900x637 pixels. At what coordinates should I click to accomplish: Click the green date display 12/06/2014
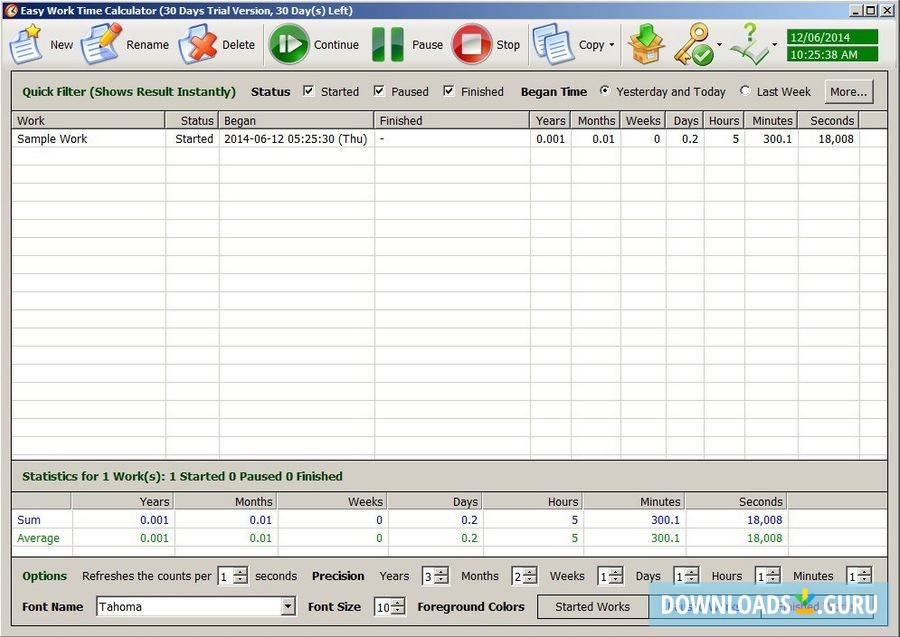832,37
